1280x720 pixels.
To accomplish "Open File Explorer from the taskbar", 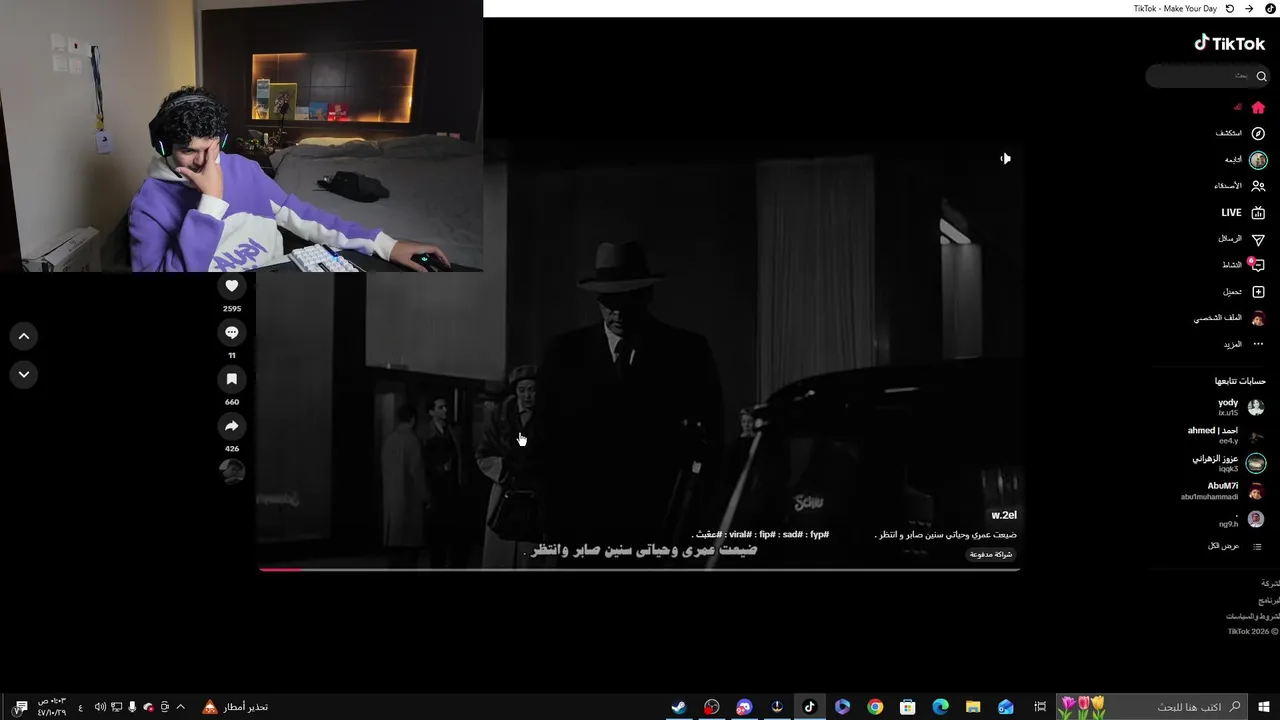I will tap(973, 707).
